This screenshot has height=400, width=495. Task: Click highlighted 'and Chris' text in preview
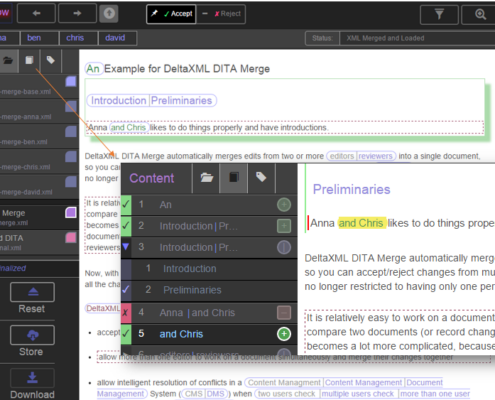362,223
